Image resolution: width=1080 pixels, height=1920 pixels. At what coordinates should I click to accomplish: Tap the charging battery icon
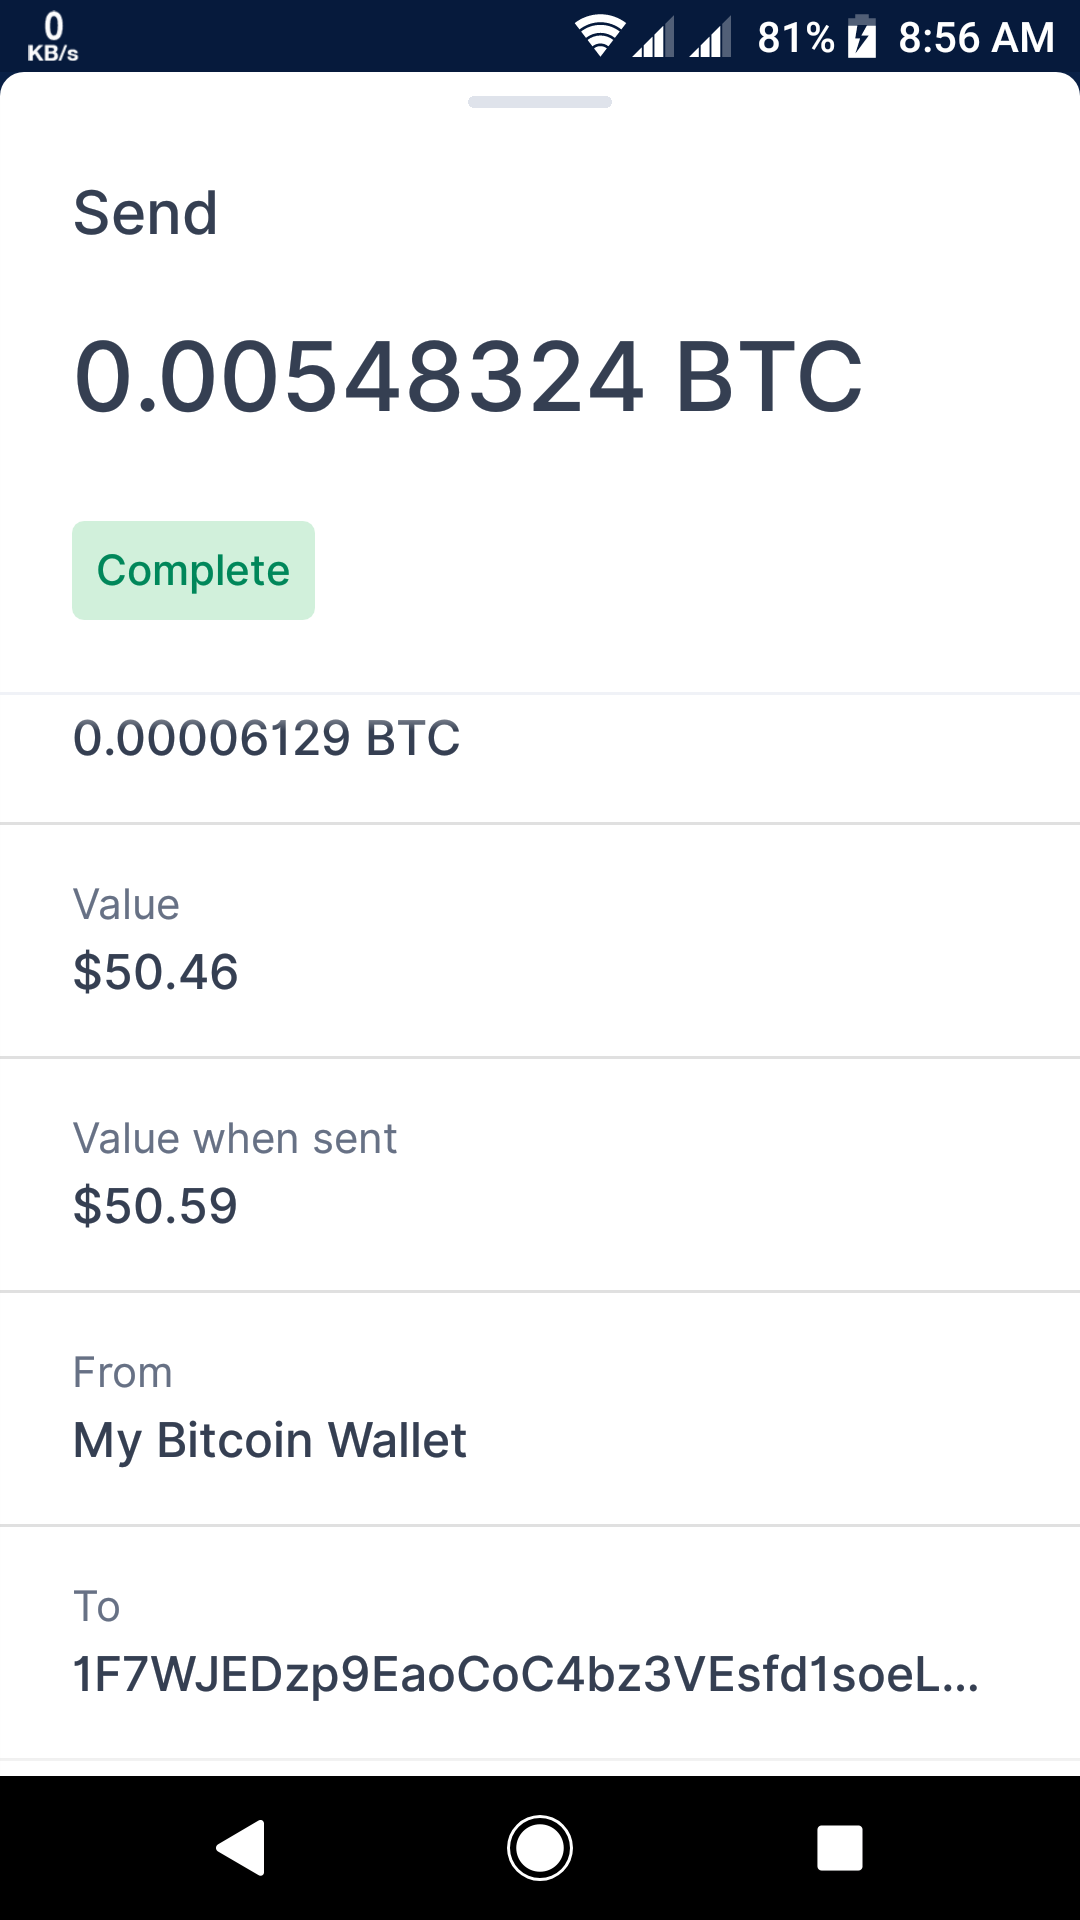click(x=862, y=37)
